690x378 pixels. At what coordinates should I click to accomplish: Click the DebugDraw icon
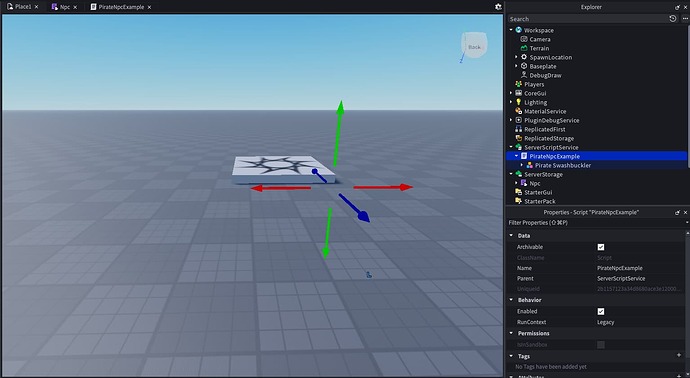click(x=524, y=75)
